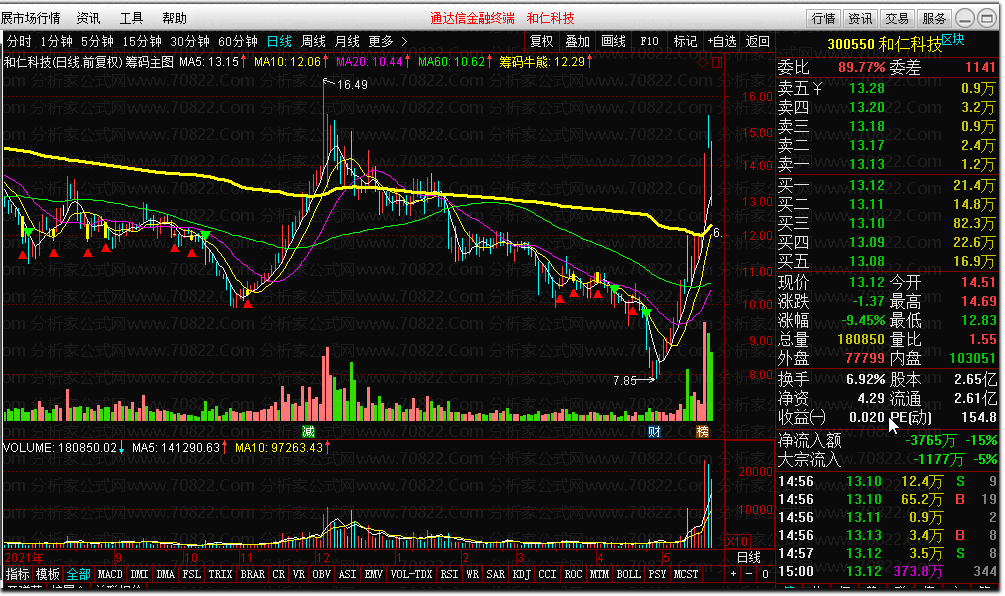1005x596 pixels.
Task: Click the 标记 toolbar button
Action: pyautogui.click(x=685, y=42)
